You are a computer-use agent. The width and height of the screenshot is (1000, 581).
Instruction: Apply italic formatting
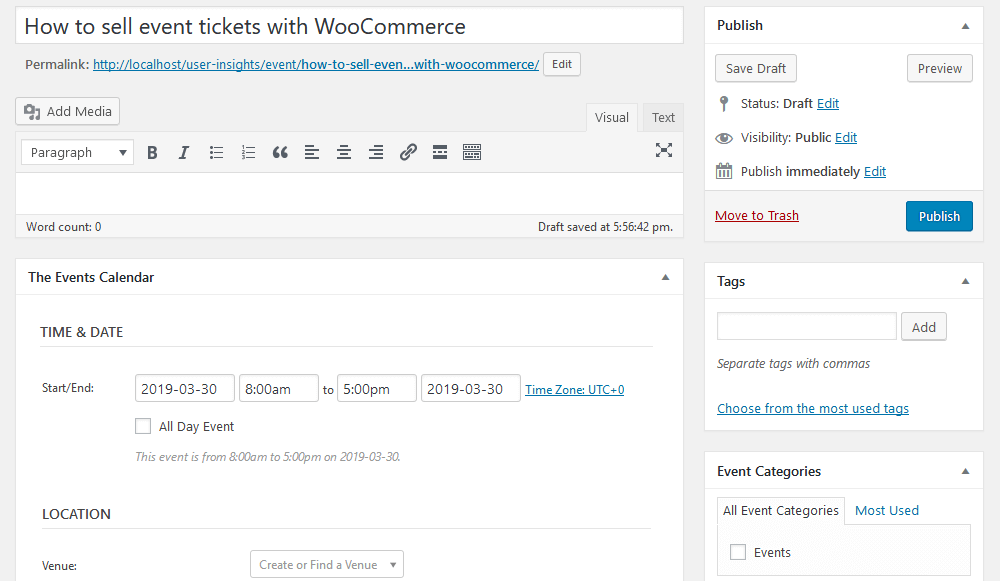click(184, 152)
